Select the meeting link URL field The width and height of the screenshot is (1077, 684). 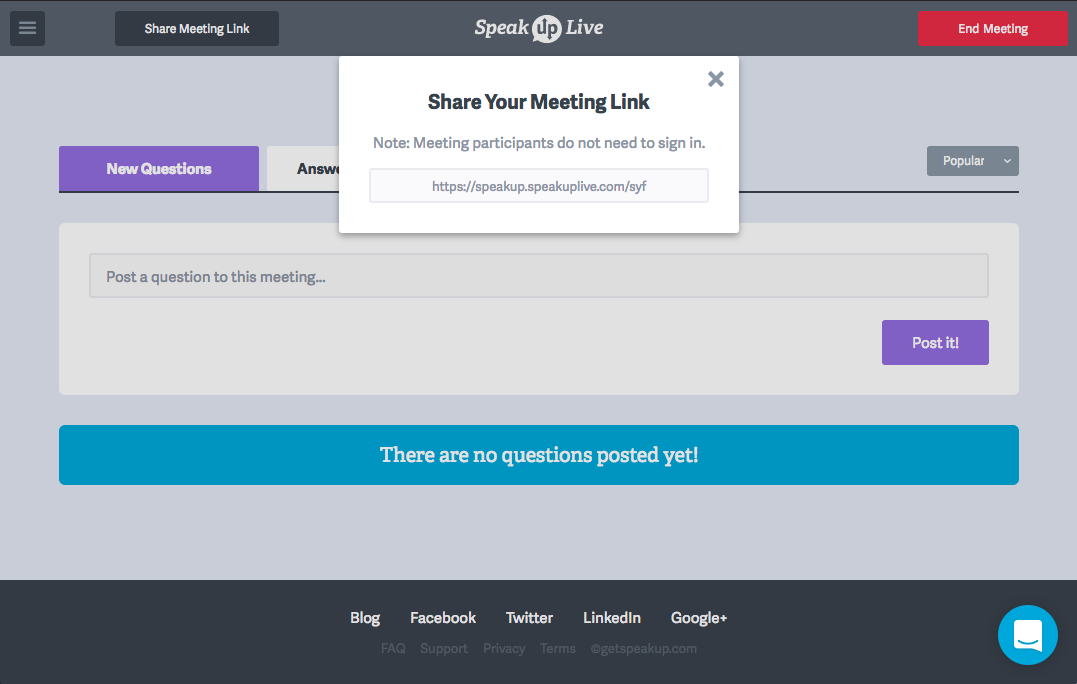[x=538, y=185]
